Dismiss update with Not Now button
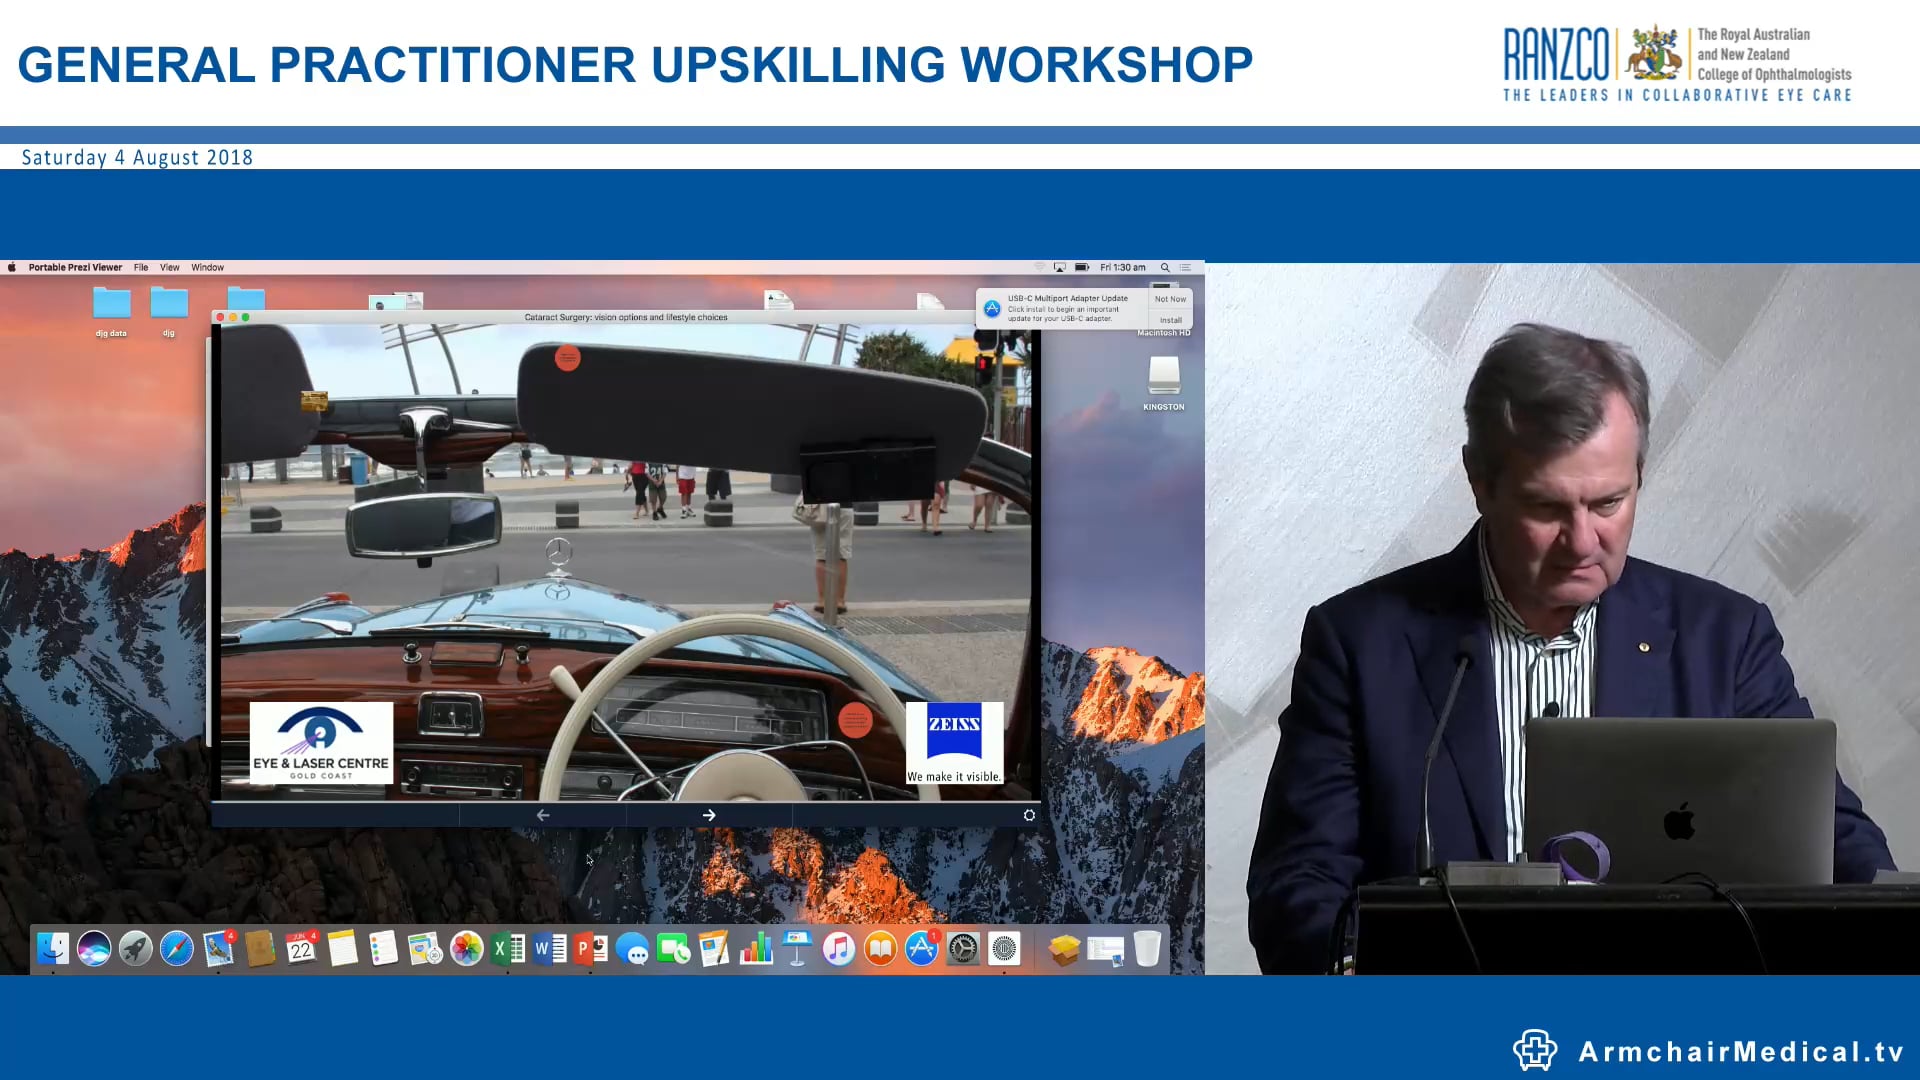The width and height of the screenshot is (1920, 1080). (x=1170, y=299)
